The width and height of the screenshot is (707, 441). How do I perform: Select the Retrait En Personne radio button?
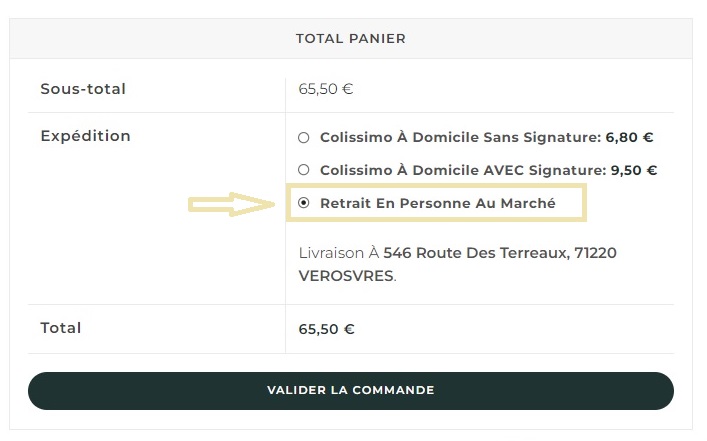pos(304,203)
